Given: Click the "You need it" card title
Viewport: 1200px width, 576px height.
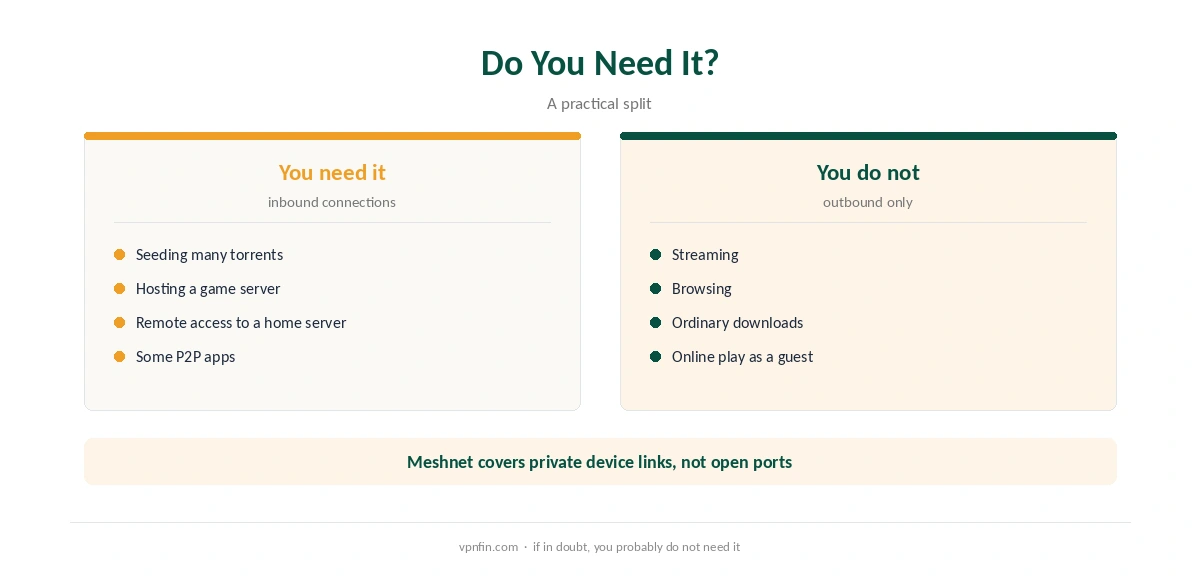Looking at the screenshot, I should (332, 172).
